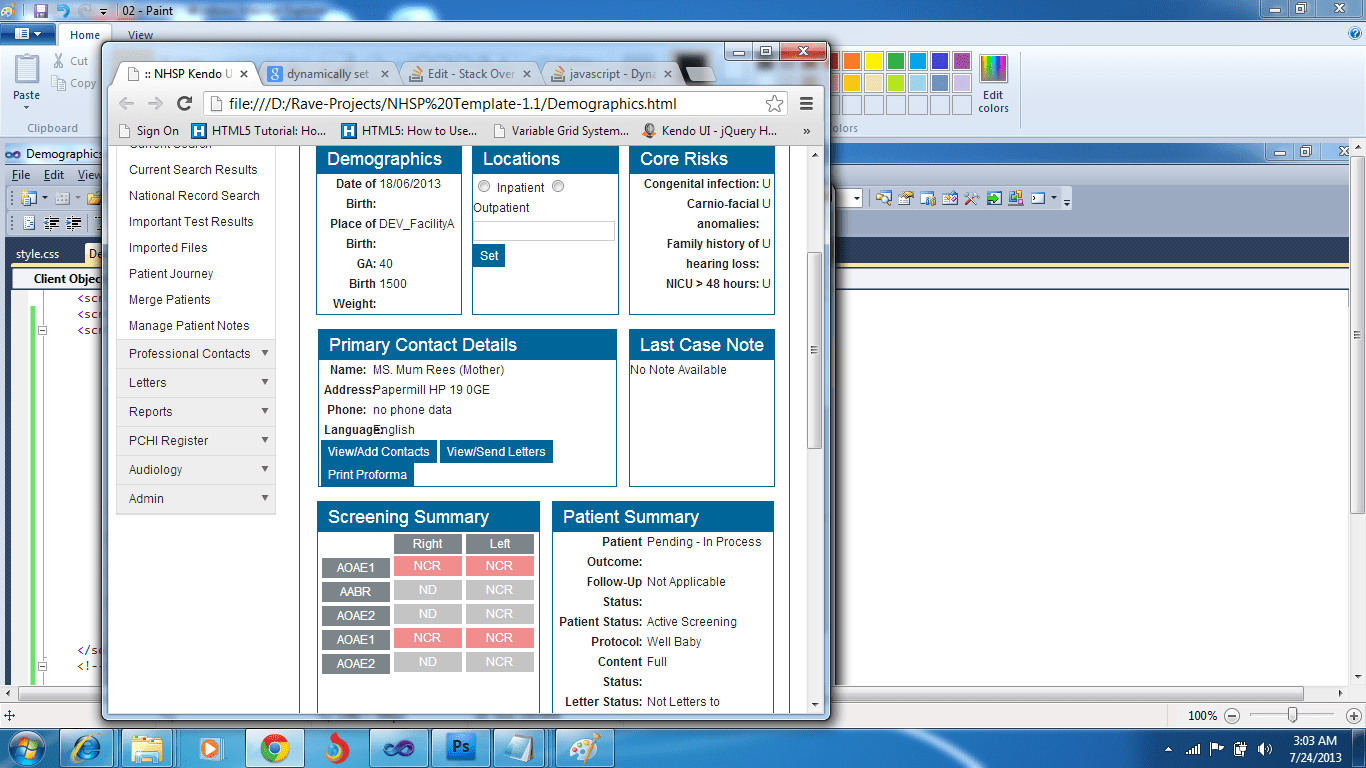Open the 'Kendo UI - jQuery H...' bookmark

tap(709, 130)
